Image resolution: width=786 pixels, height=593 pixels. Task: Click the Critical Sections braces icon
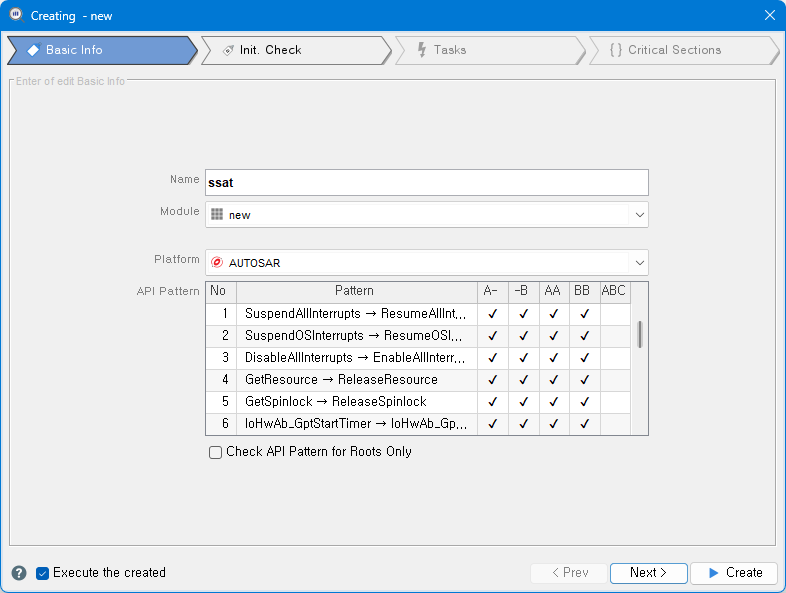(615, 50)
